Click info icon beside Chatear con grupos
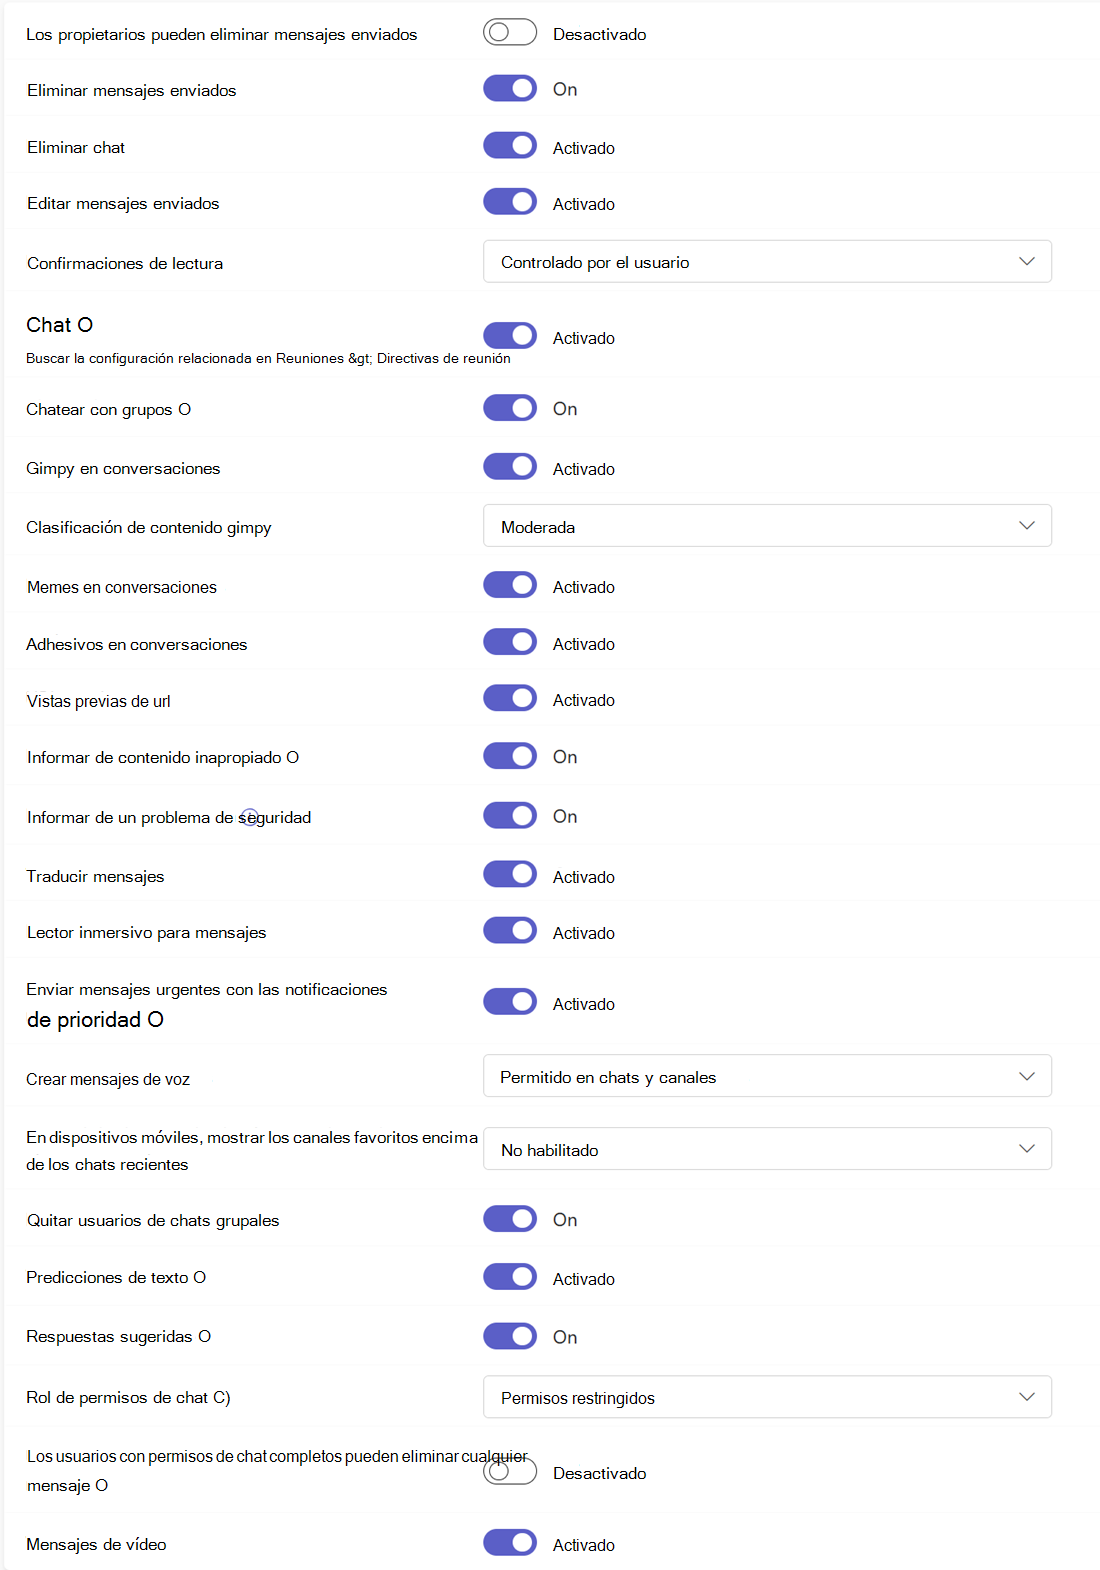This screenshot has width=1100, height=1570. tap(184, 409)
